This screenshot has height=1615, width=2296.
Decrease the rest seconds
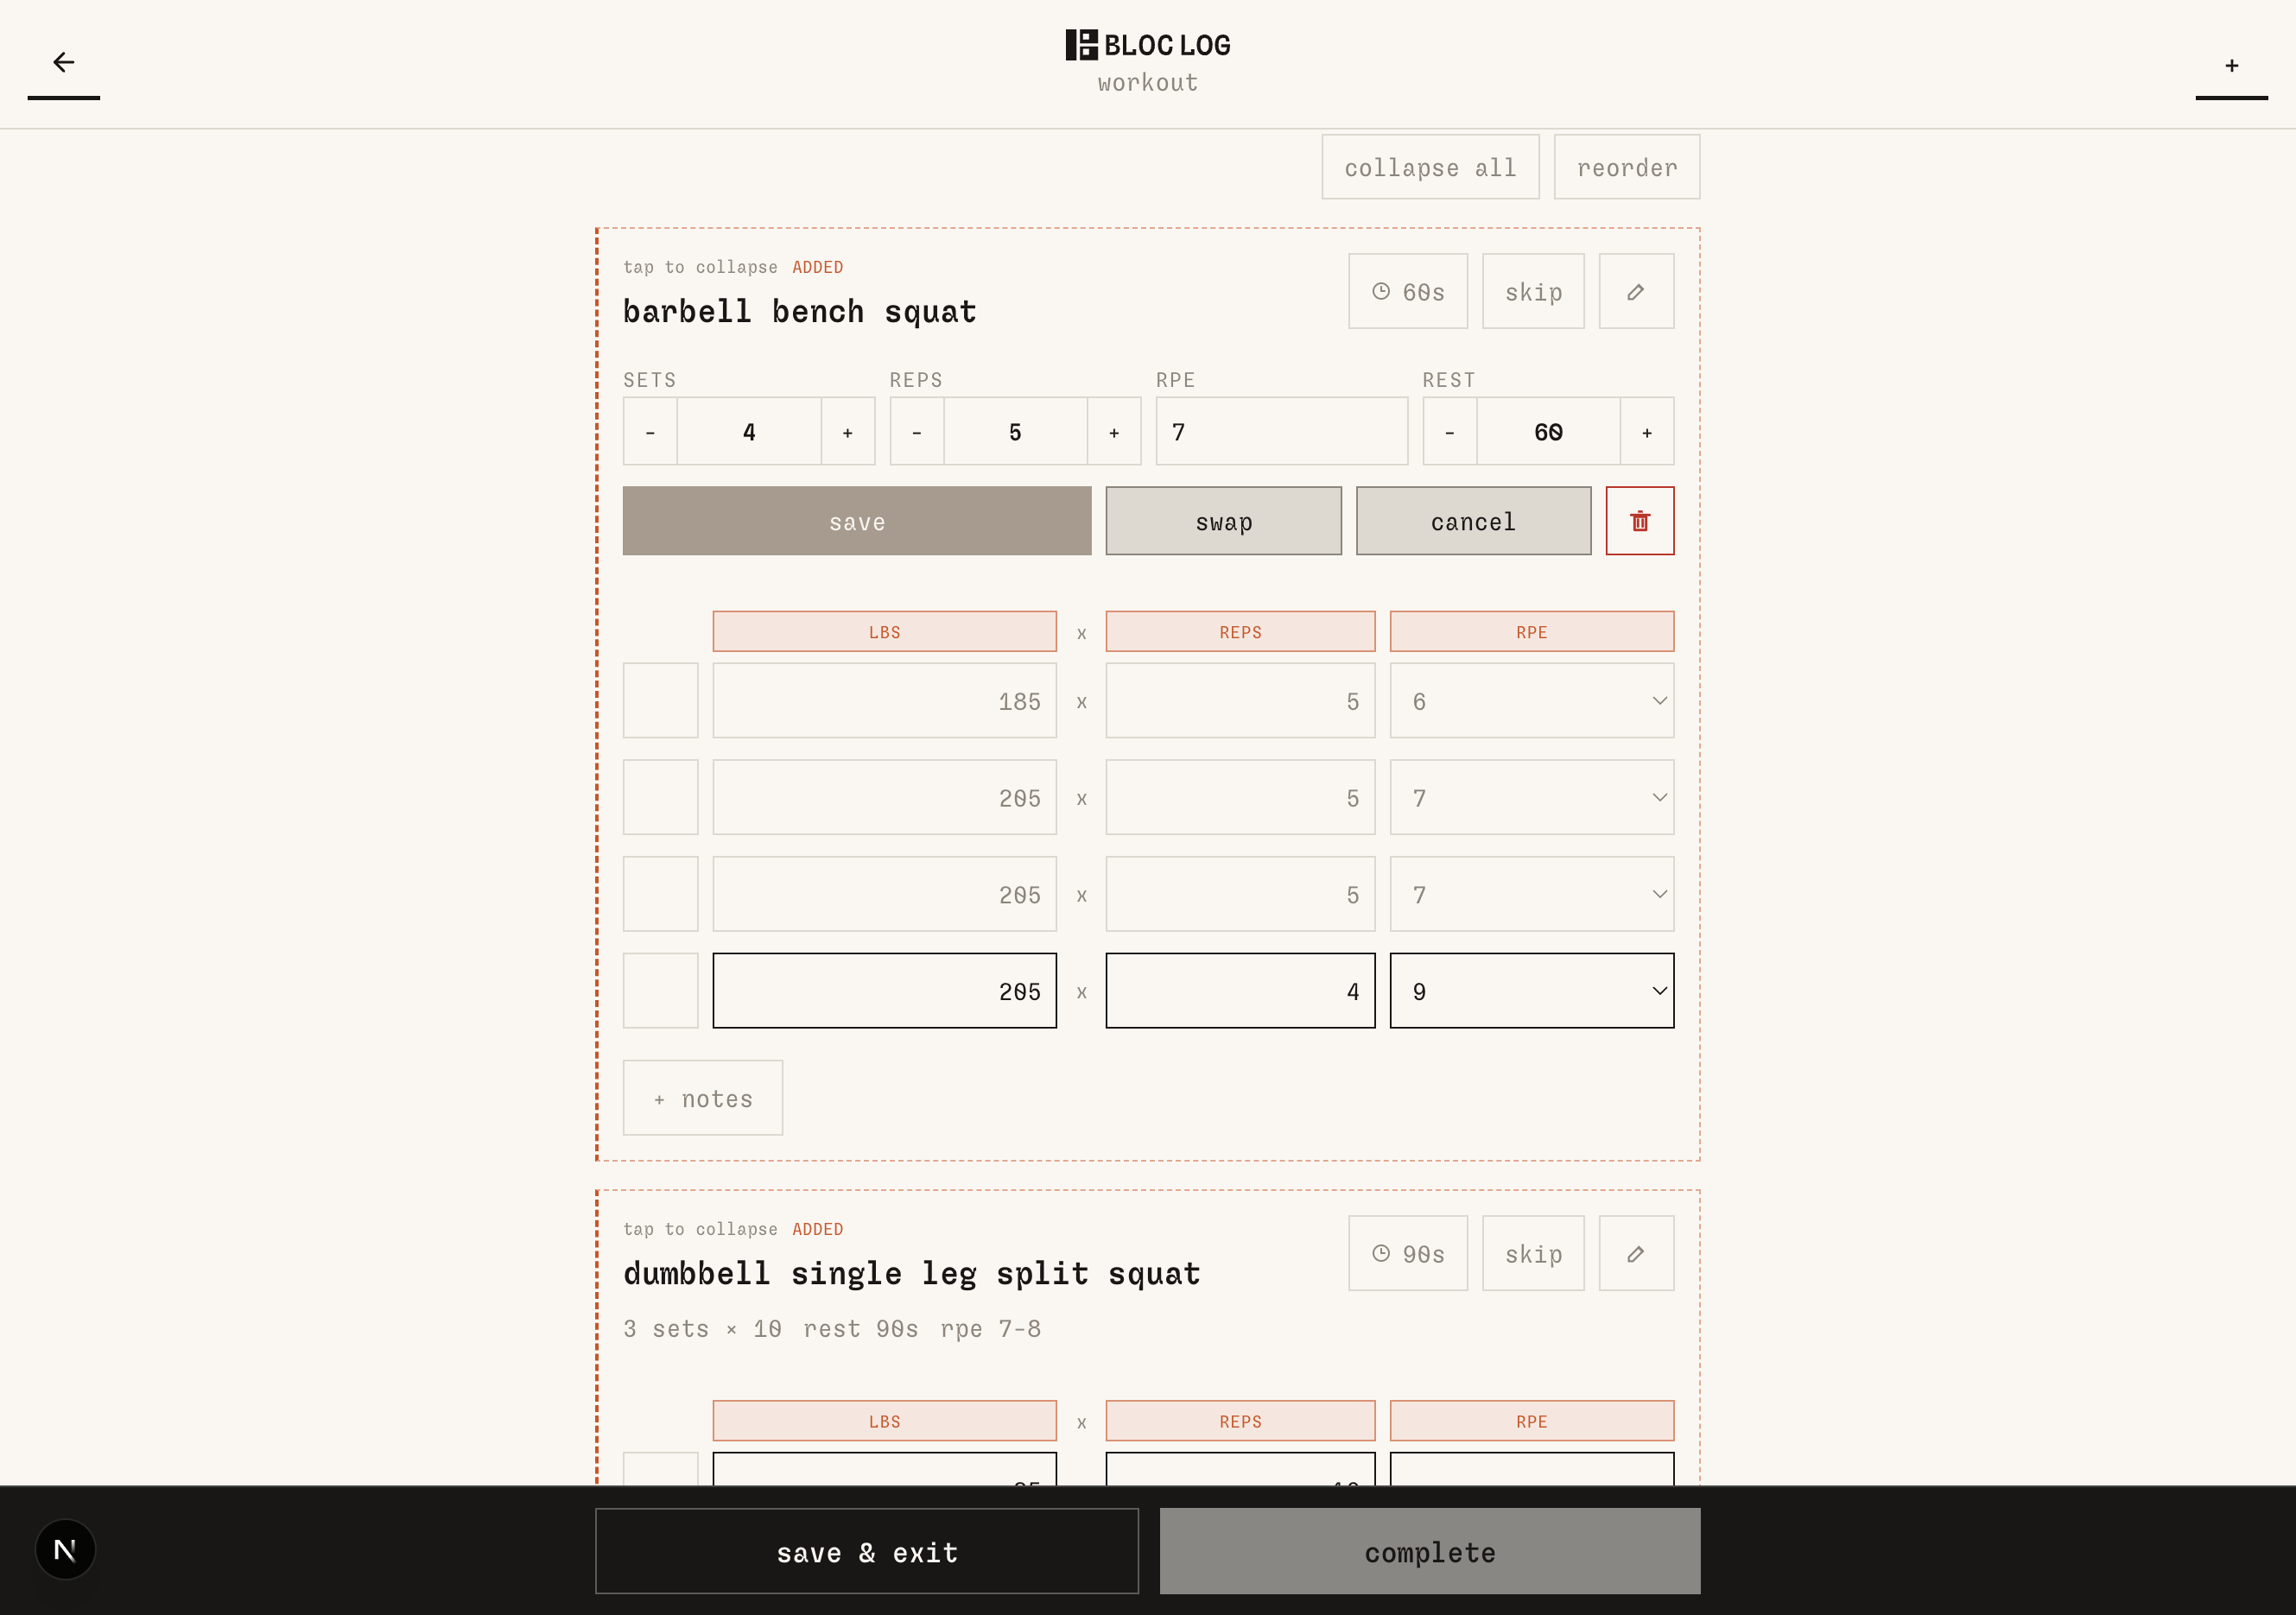point(1450,432)
